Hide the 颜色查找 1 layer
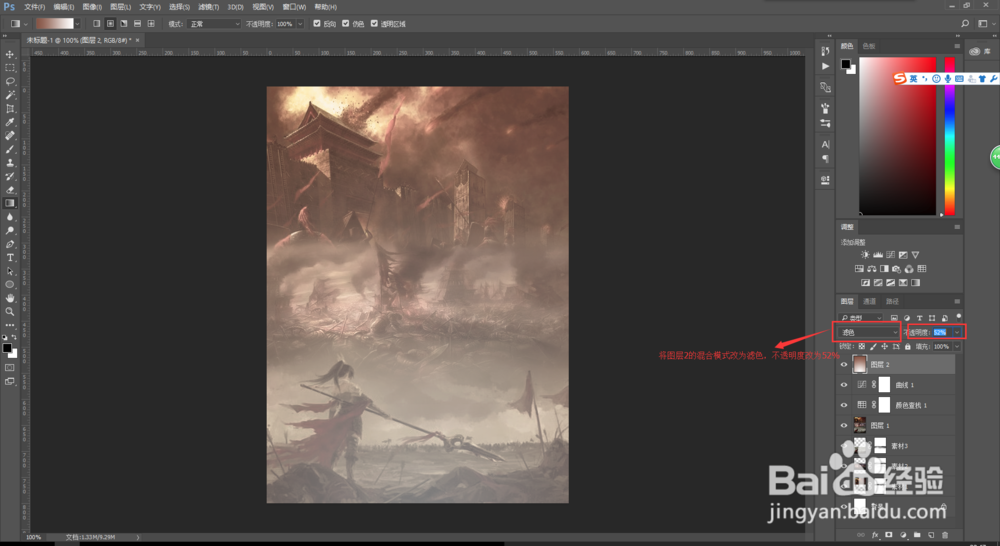The height and width of the screenshot is (546, 1000). click(844, 405)
